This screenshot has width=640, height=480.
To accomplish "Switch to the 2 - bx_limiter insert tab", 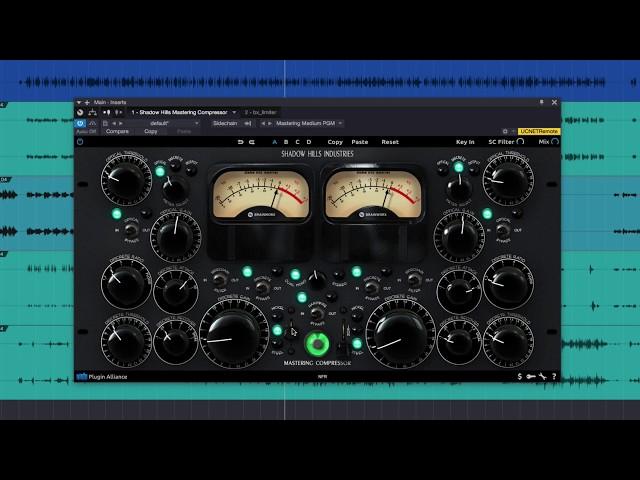I will coord(260,112).
